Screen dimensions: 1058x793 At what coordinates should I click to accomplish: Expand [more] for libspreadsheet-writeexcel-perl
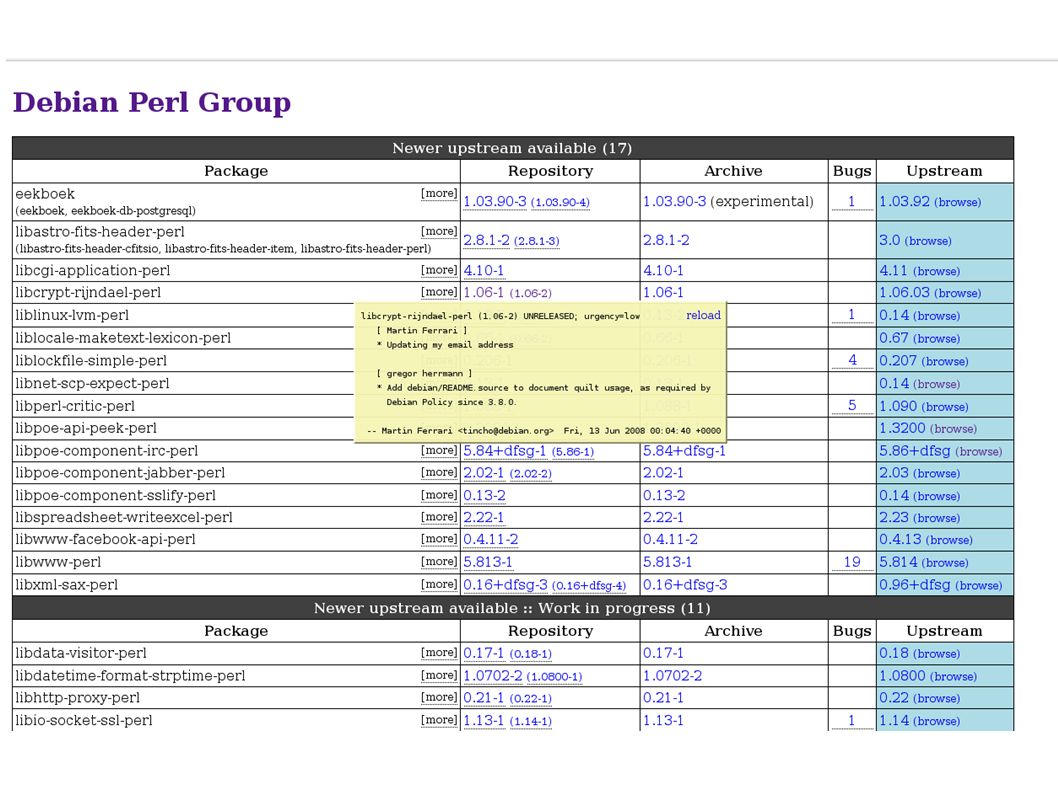[439, 517]
